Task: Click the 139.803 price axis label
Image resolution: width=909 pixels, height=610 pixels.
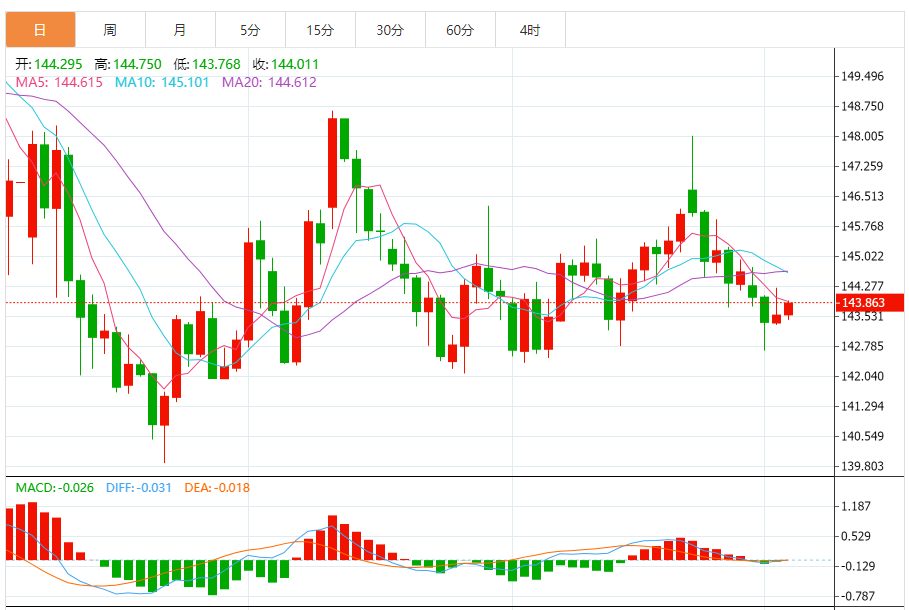Action: pyautogui.click(x=863, y=466)
